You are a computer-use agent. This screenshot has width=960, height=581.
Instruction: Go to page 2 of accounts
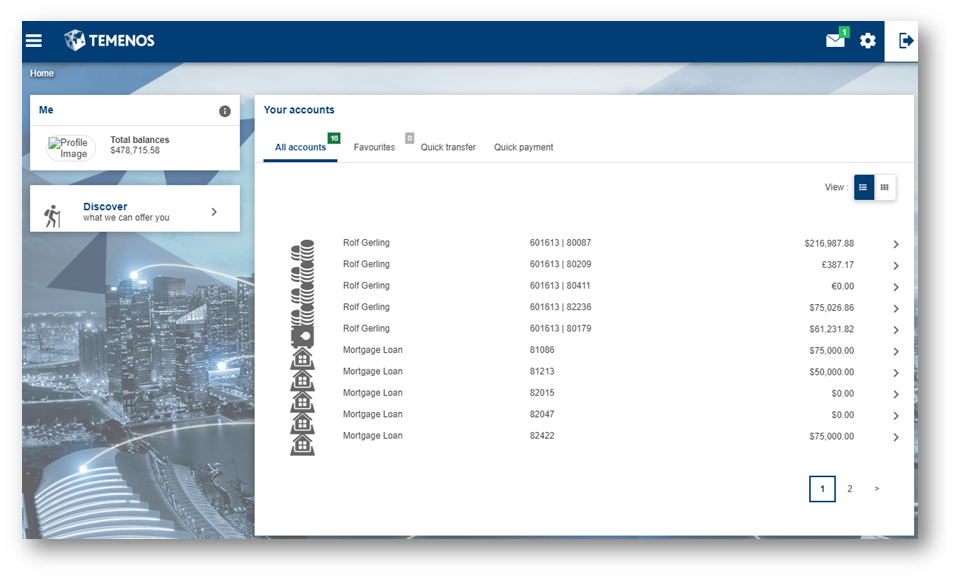(x=850, y=489)
